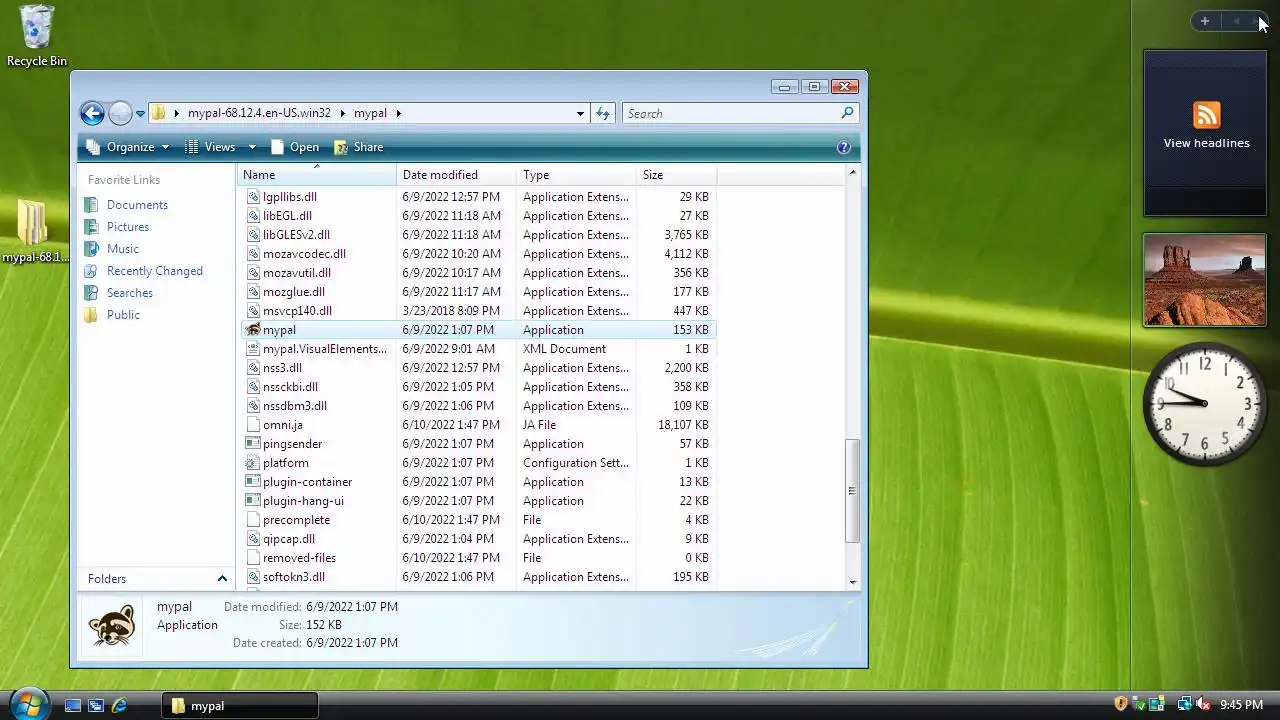Click the Search input field
The image size is (1280, 720).
tap(730, 113)
